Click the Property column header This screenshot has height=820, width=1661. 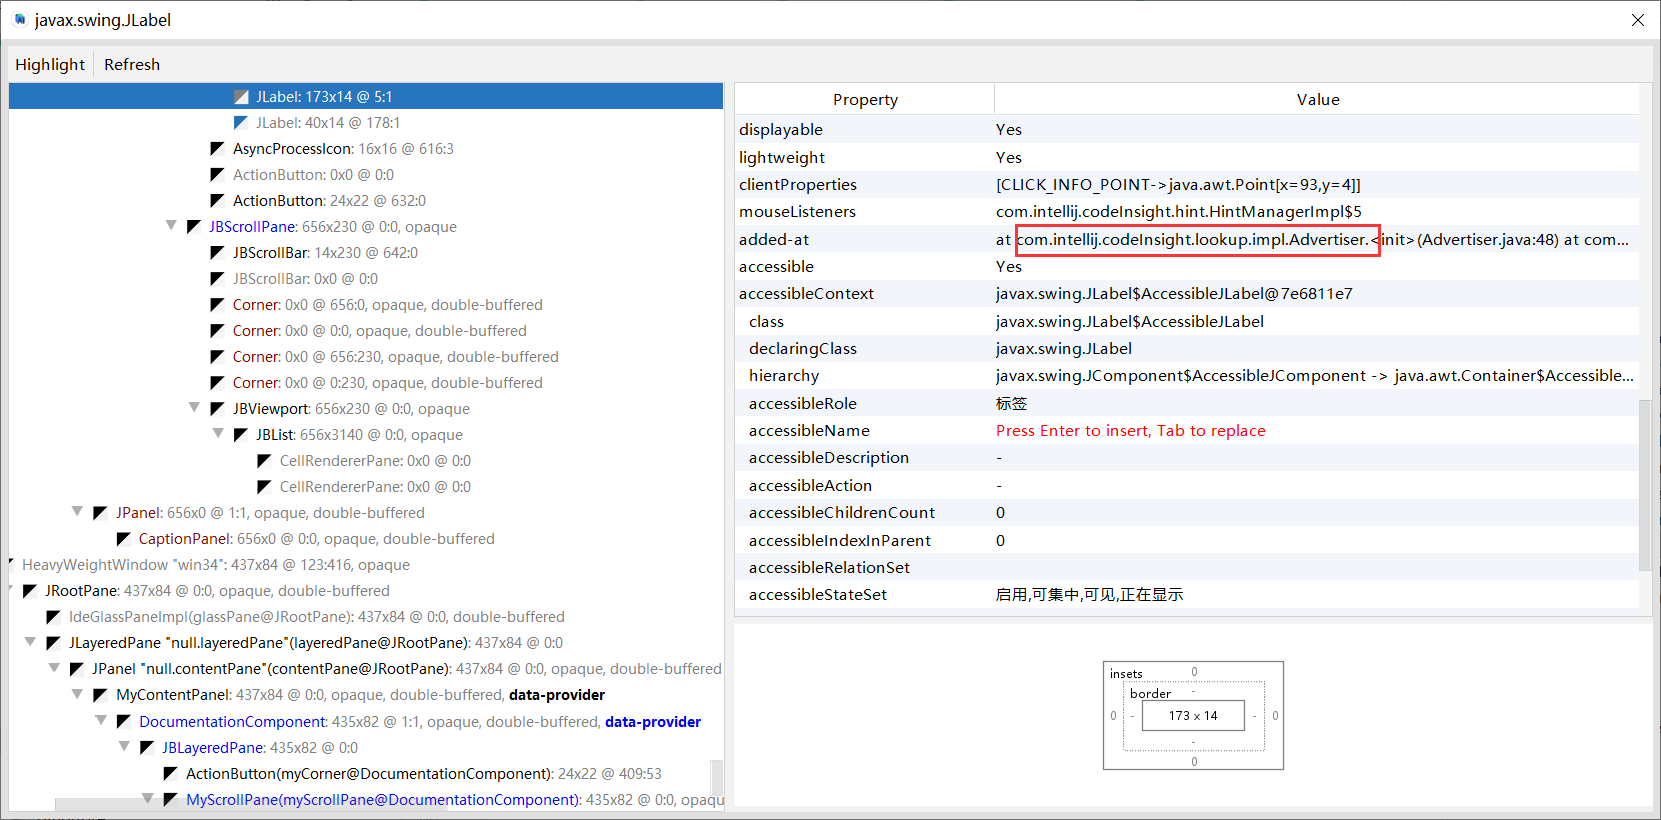click(x=865, y=99)
